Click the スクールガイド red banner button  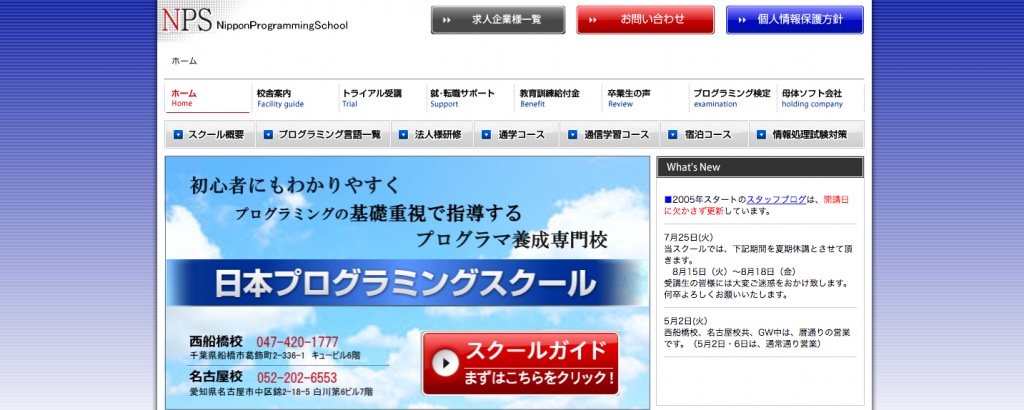point(520,364)
